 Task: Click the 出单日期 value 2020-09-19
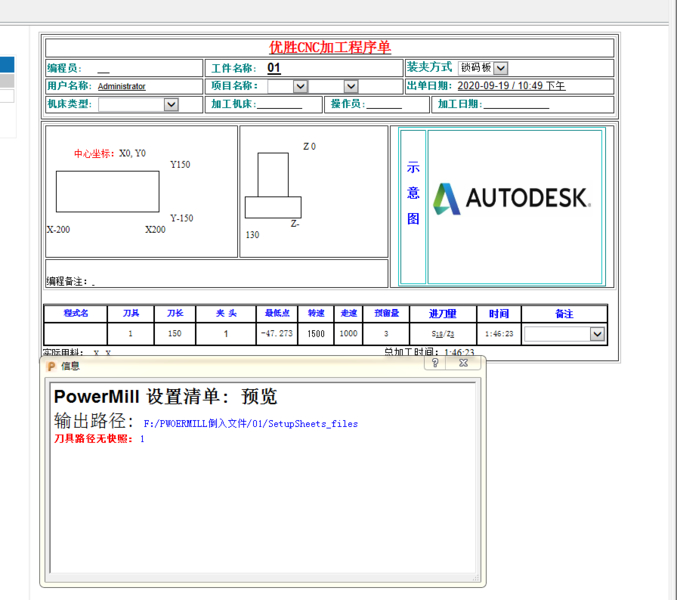point(511,86)
